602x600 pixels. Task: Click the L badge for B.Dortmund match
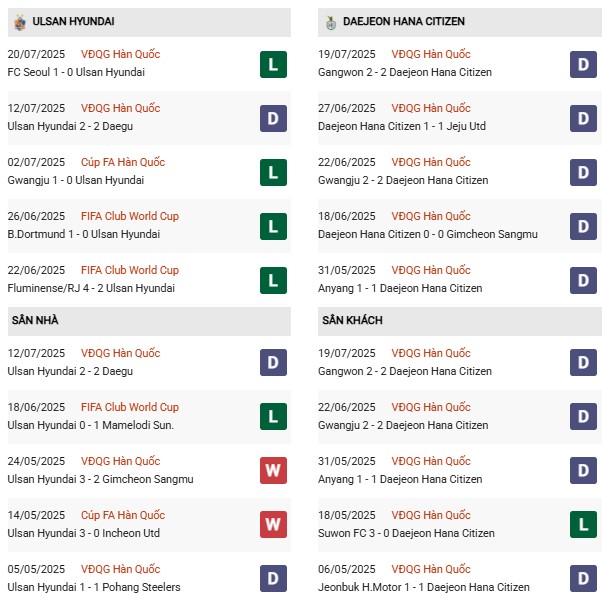[x=272, y=227]
